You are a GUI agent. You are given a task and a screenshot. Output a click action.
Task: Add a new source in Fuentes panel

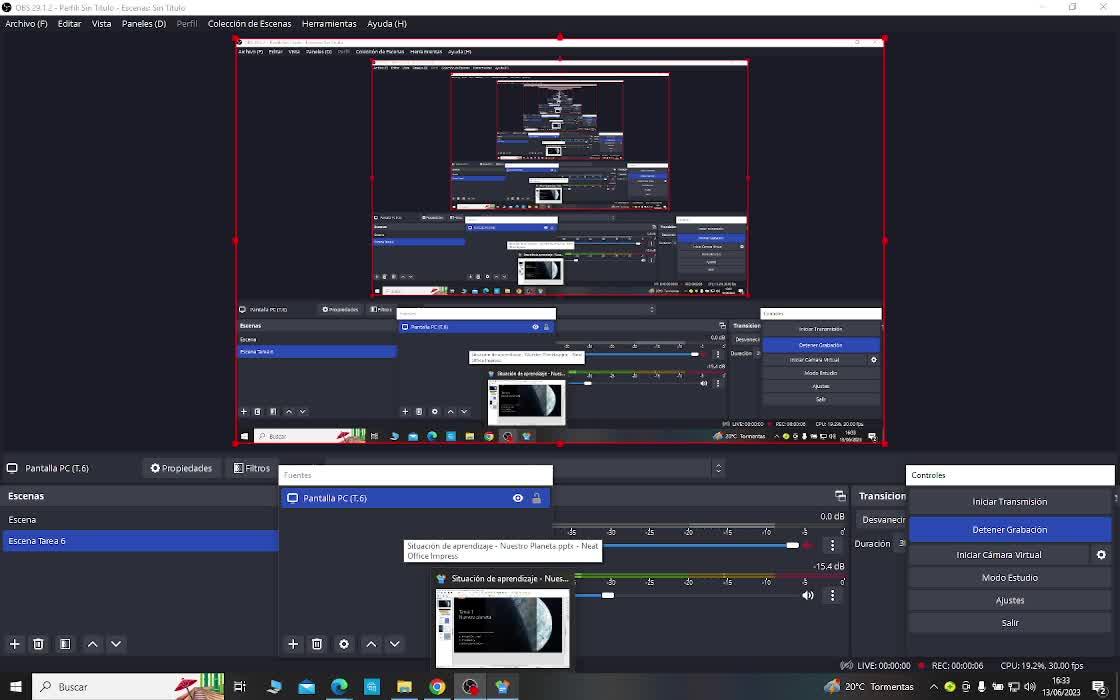tap(293, 644)
